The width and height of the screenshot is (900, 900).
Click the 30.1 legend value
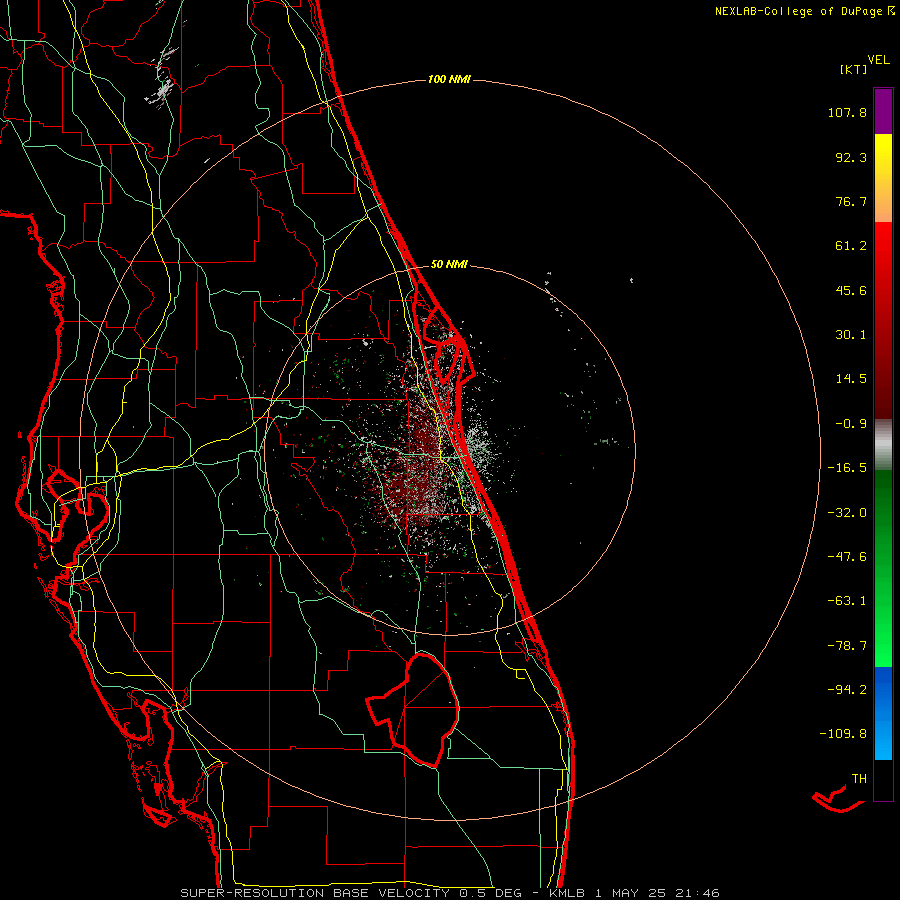point(851,335)
